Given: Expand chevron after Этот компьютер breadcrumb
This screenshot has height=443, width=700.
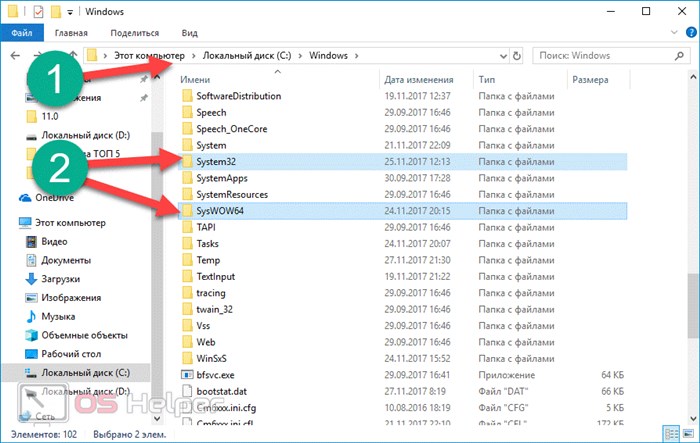Looking at the screenshot, I should click(x=194, y=56).
